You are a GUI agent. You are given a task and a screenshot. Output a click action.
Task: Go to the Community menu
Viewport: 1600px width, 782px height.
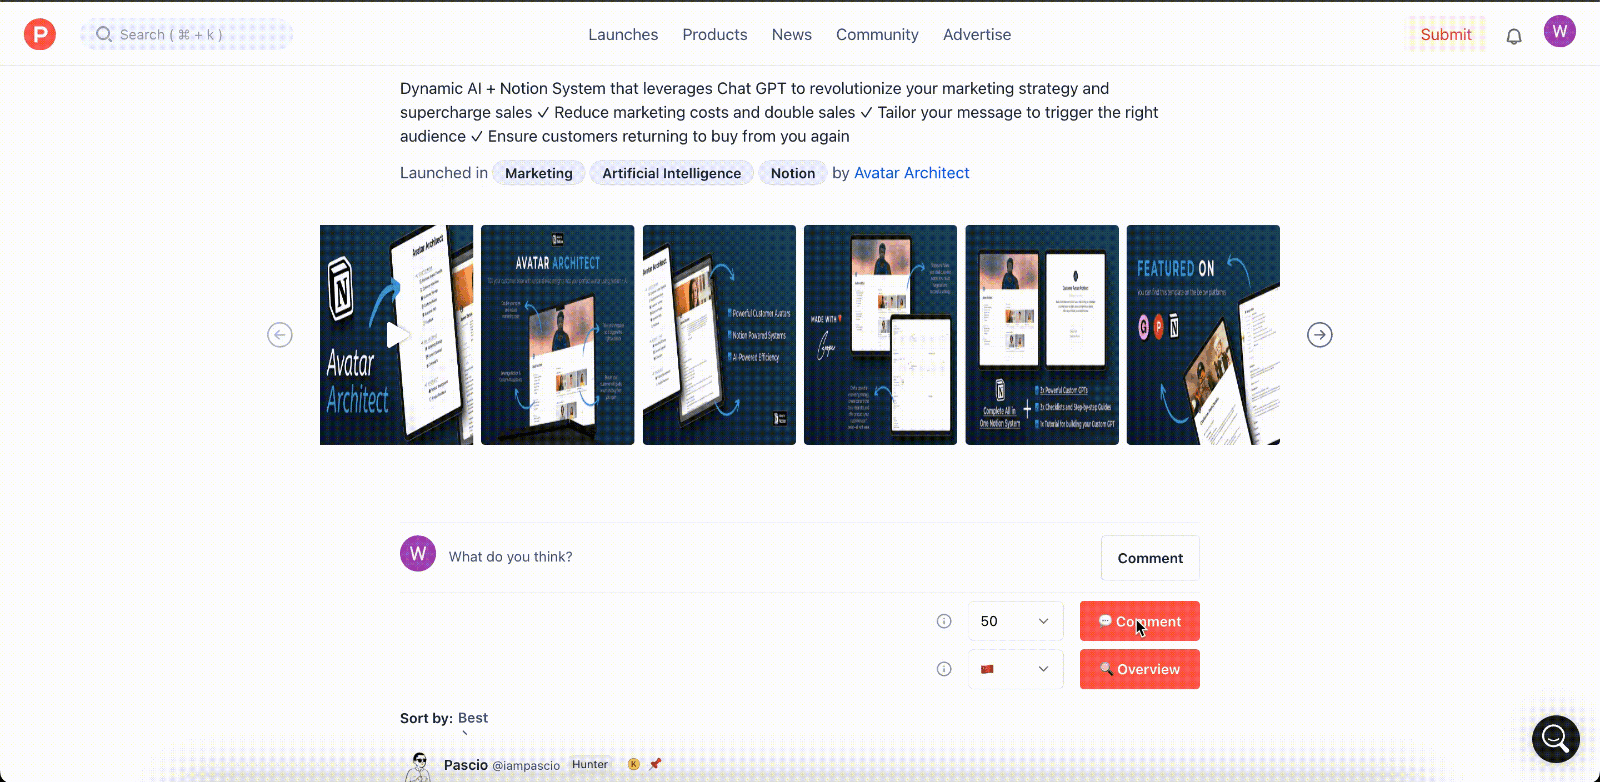(x=877, y=34)
